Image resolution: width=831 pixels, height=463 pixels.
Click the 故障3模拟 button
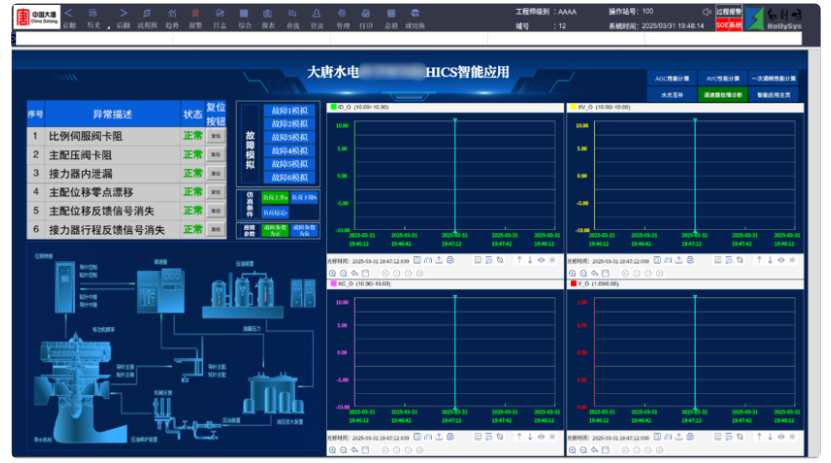coord(289,137)
